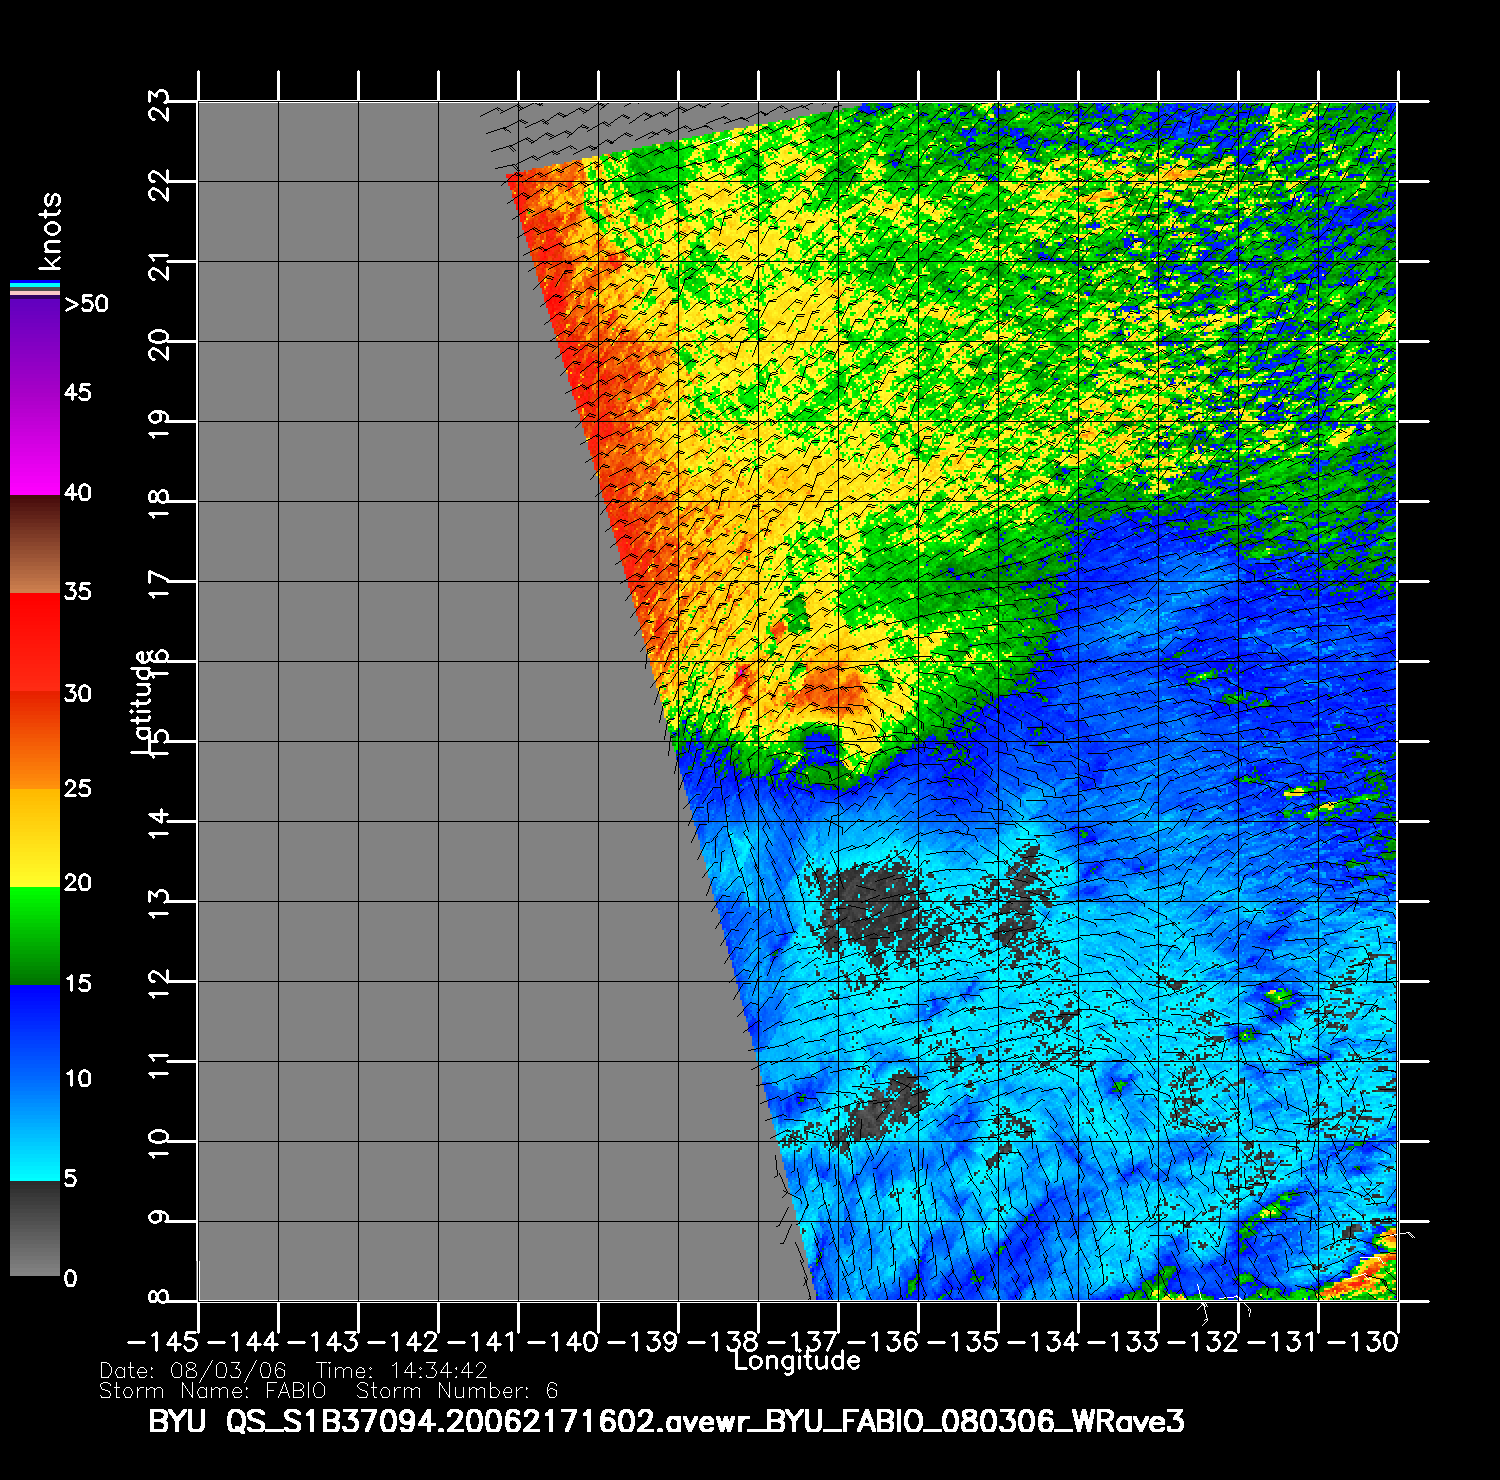Click the 'Longitude' axis title
The height and width of the screenshot is (1480, 1500).
pos(796,1361)
